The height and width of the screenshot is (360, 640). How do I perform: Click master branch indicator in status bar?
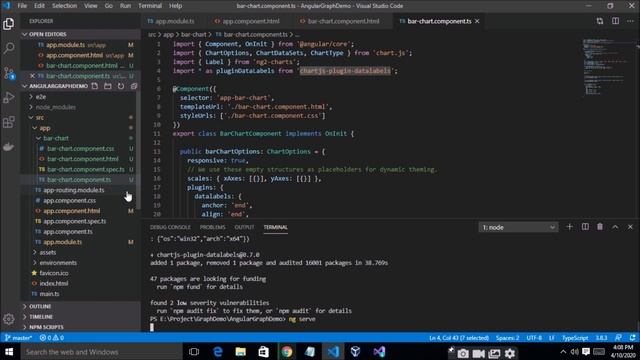[18, 338]
